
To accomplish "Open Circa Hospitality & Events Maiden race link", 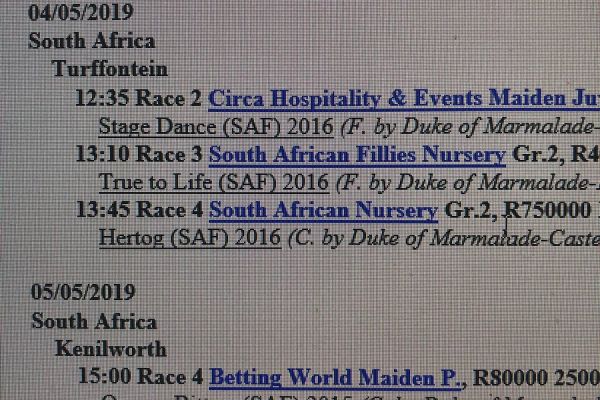I will (404, 99).
